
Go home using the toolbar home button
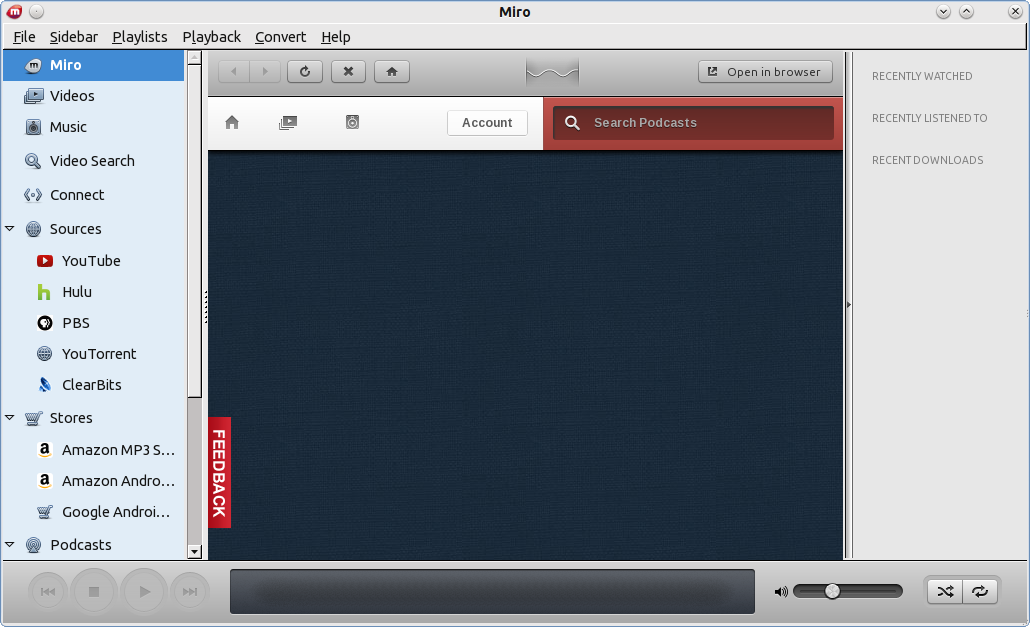pos(392,72)
